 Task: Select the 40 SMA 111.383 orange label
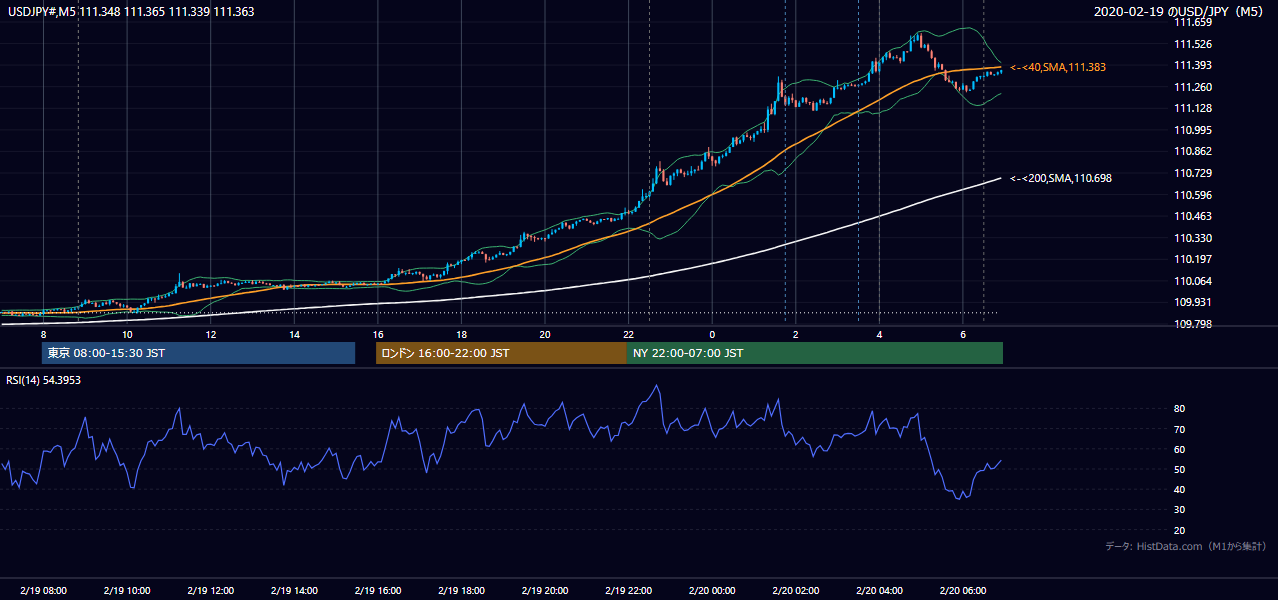[1057, 67]
